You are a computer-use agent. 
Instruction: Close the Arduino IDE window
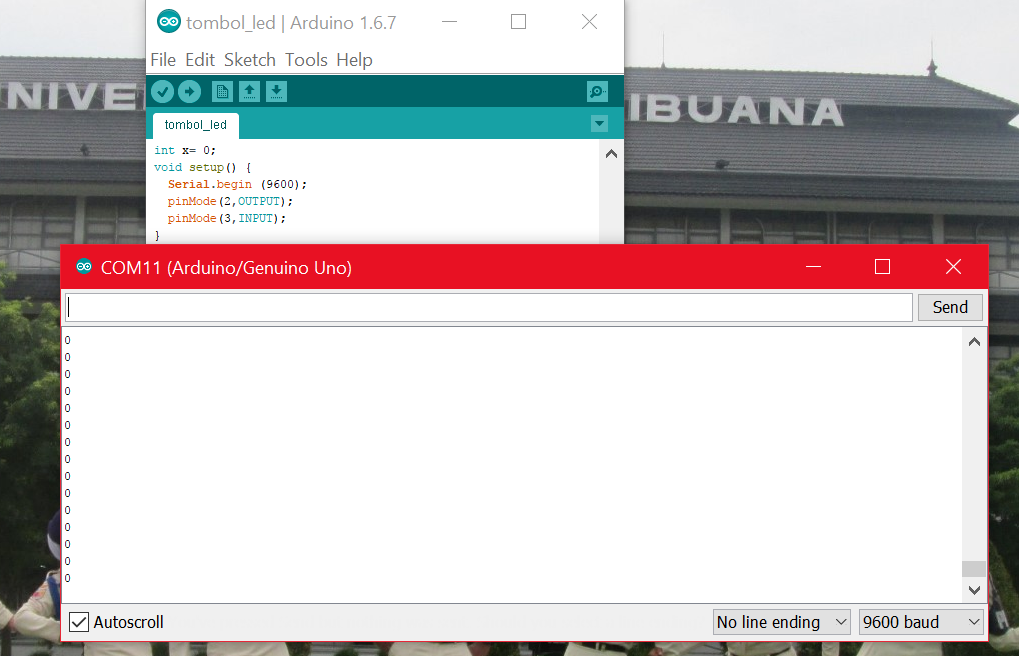coord(589,21)
